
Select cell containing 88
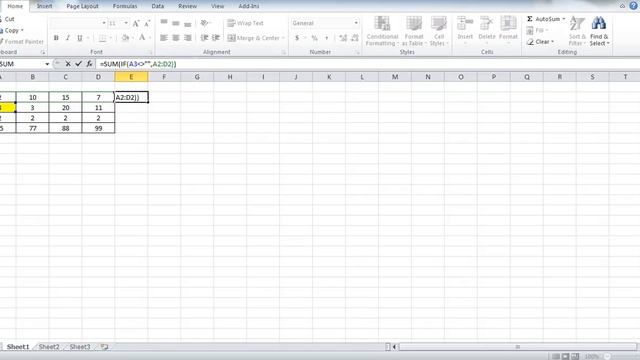(x=65, y=128)
